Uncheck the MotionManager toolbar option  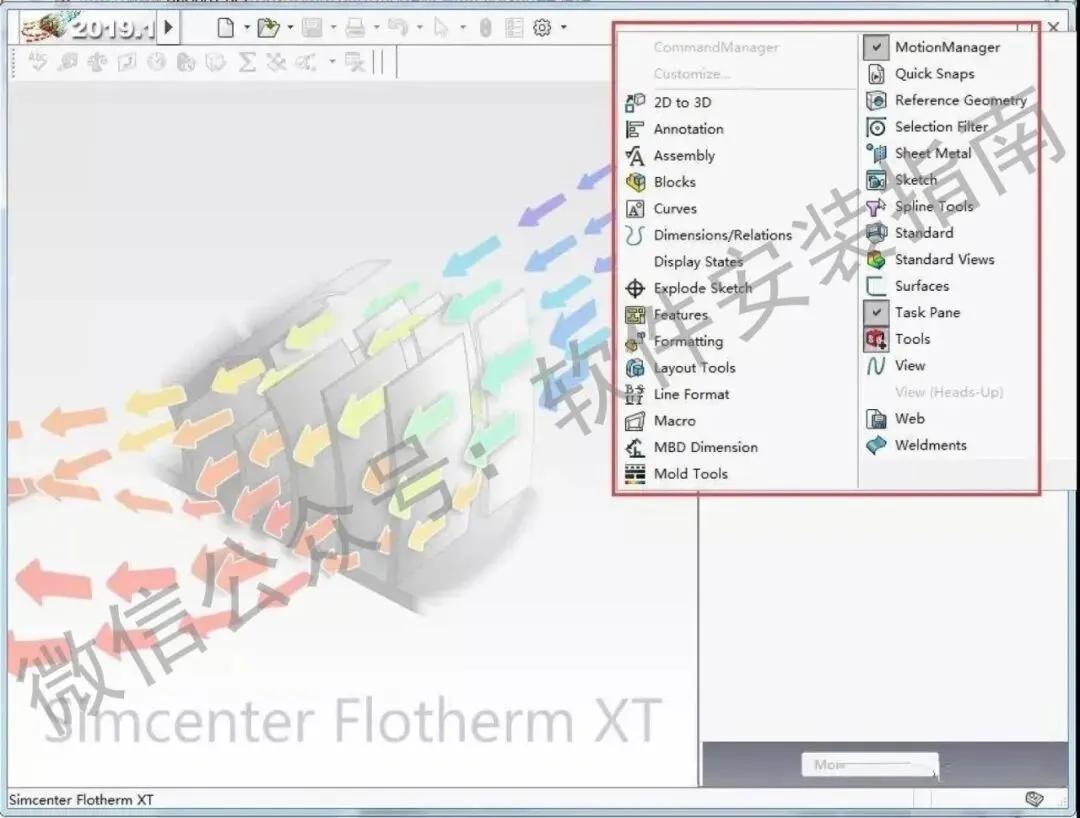(x=875, y=48)
